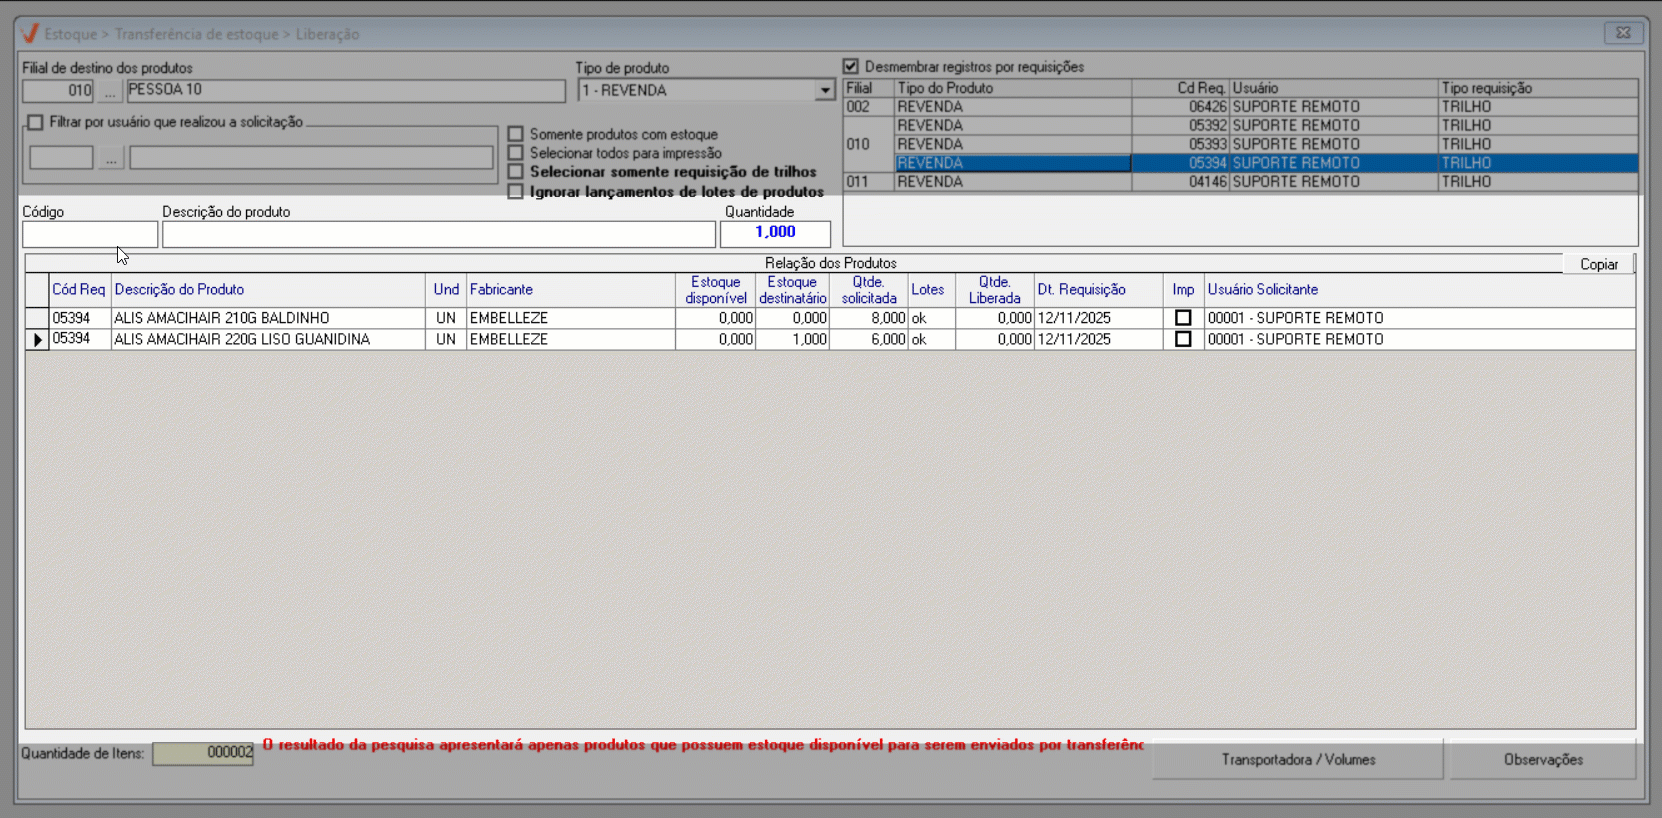Click Filial 011 cell
The image size is (1662, 818).
click(869, 182)
